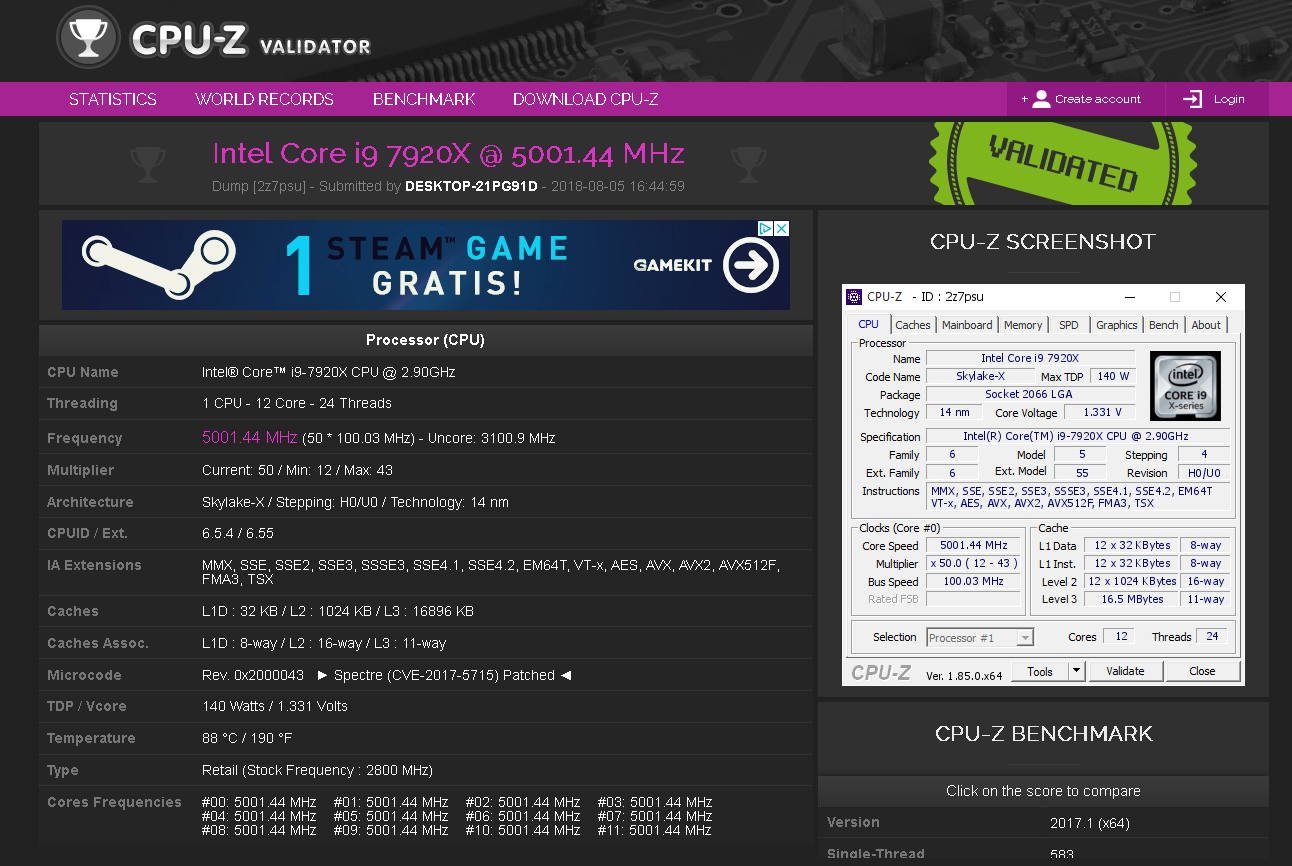Click the CPU-Z SCREENSHOT heading

pyautogui.click(x=1043, y=242)
